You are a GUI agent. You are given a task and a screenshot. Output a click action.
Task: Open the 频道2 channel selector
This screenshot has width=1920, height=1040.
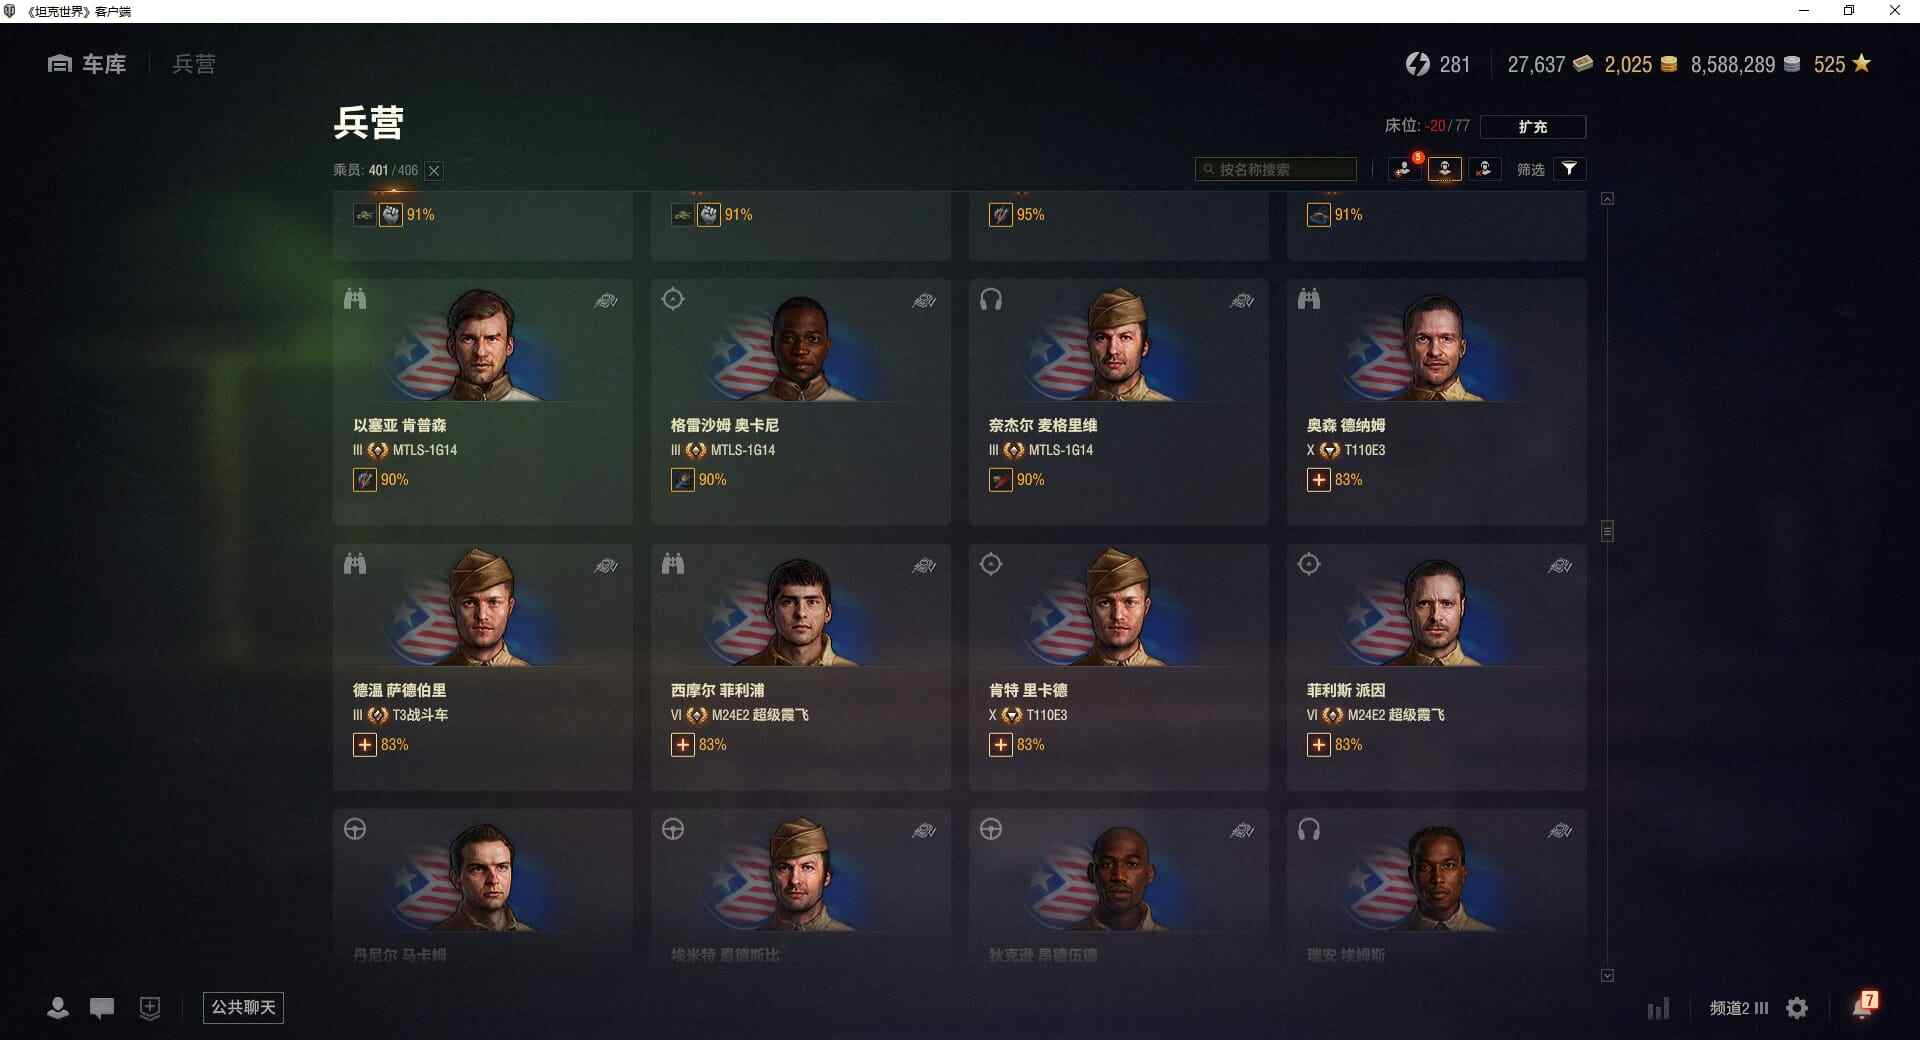pos(1738,1008)
